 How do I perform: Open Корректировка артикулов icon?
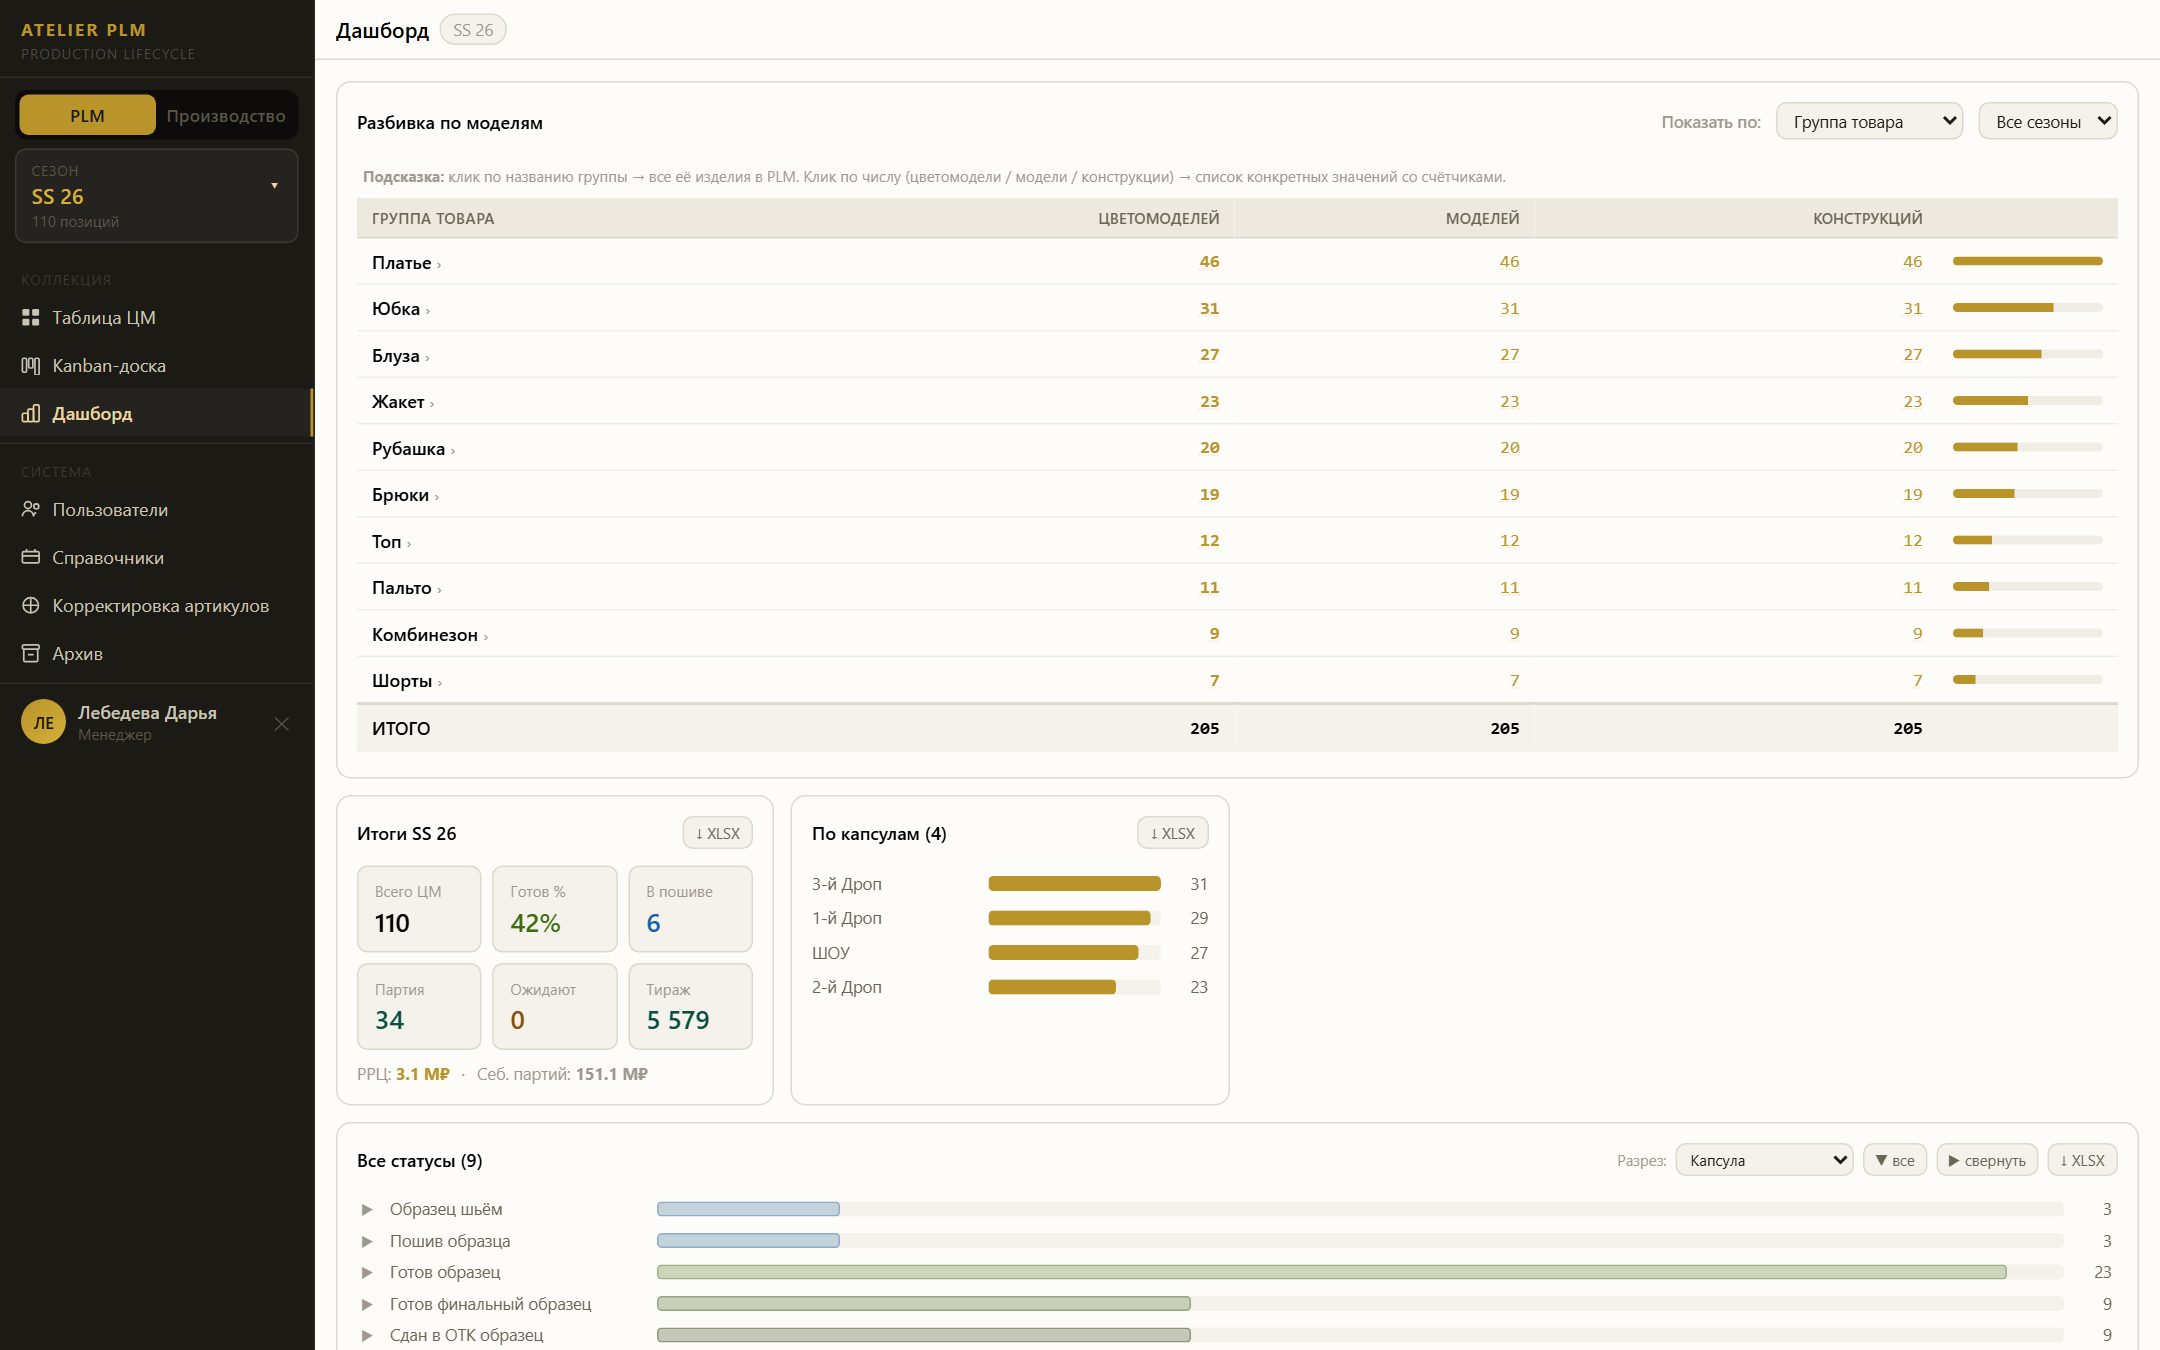coord(31,606)
